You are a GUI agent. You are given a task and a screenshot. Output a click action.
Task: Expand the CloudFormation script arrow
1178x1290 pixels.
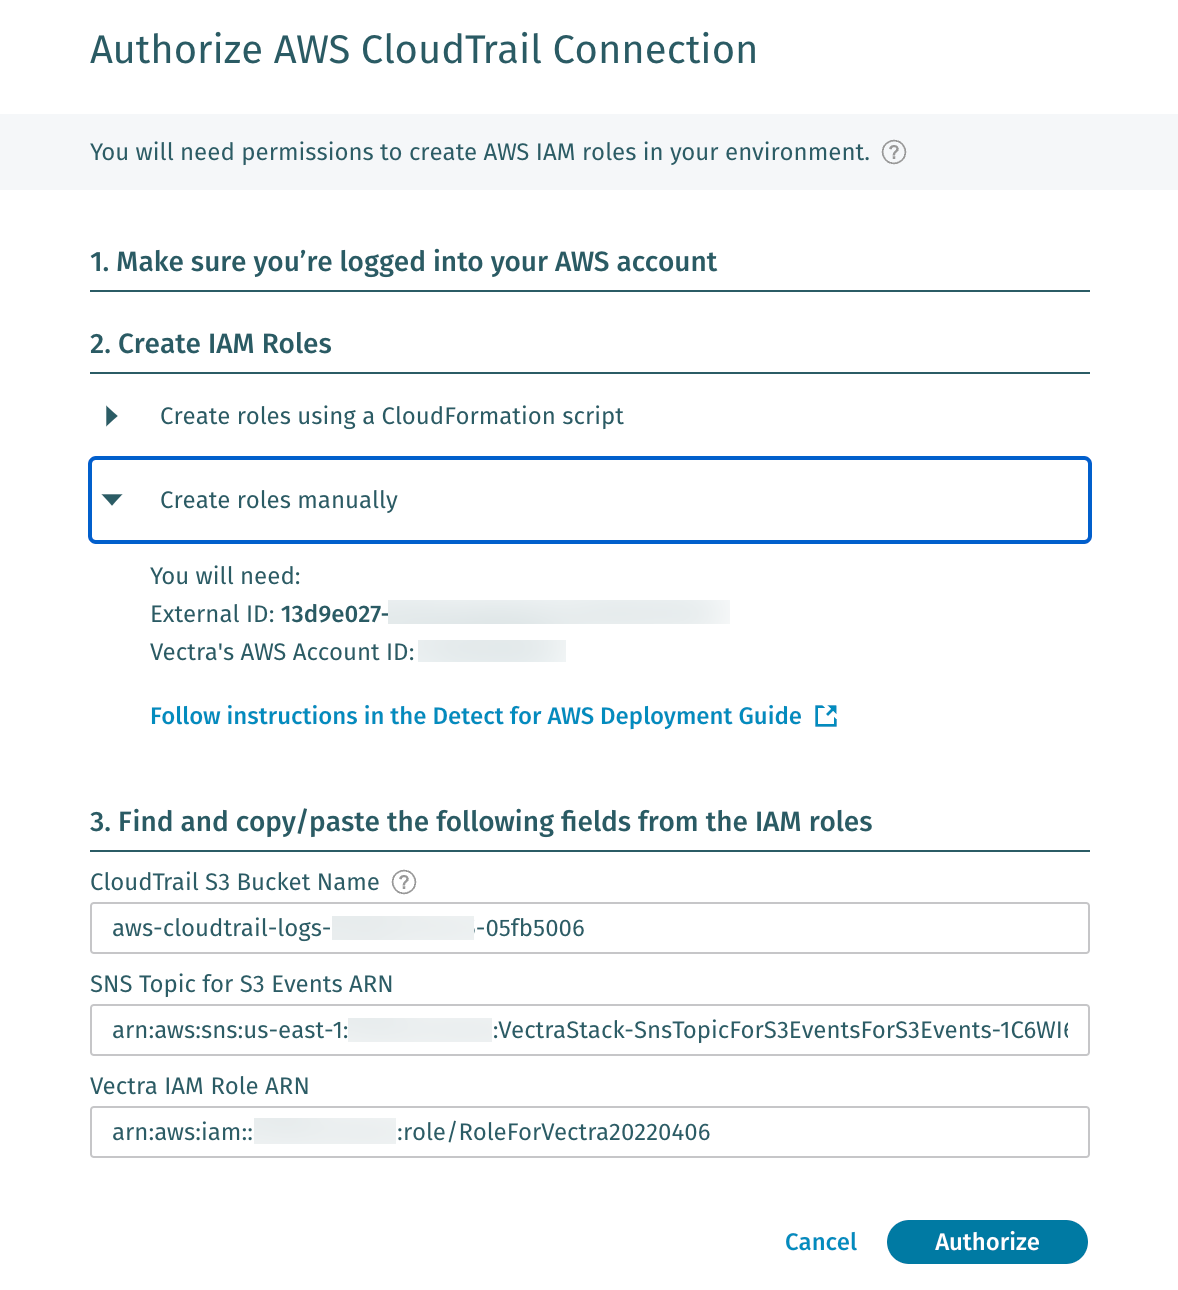(x=112, y=416)
